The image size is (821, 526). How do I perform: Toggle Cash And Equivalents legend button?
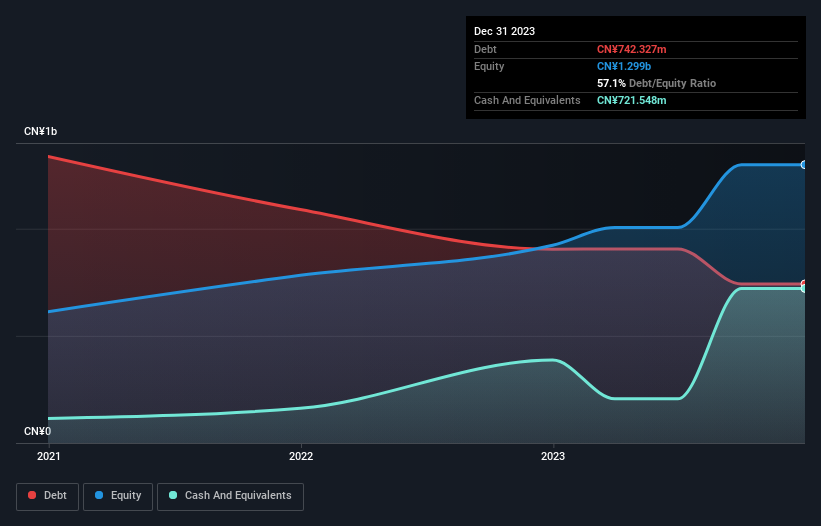pyautogui.click(x=230, y=496)
